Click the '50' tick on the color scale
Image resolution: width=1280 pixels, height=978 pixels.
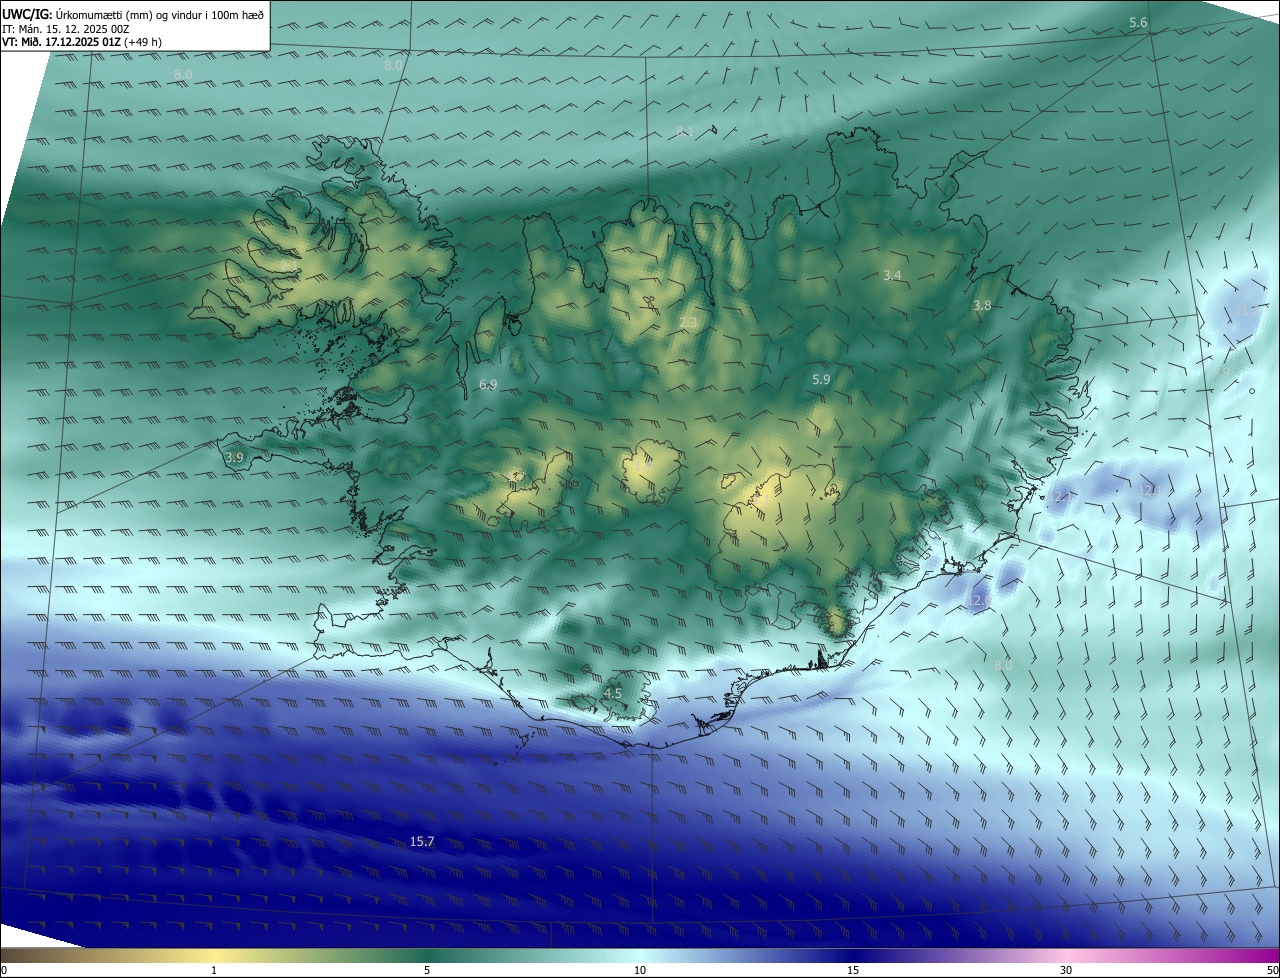(1272, 970)
